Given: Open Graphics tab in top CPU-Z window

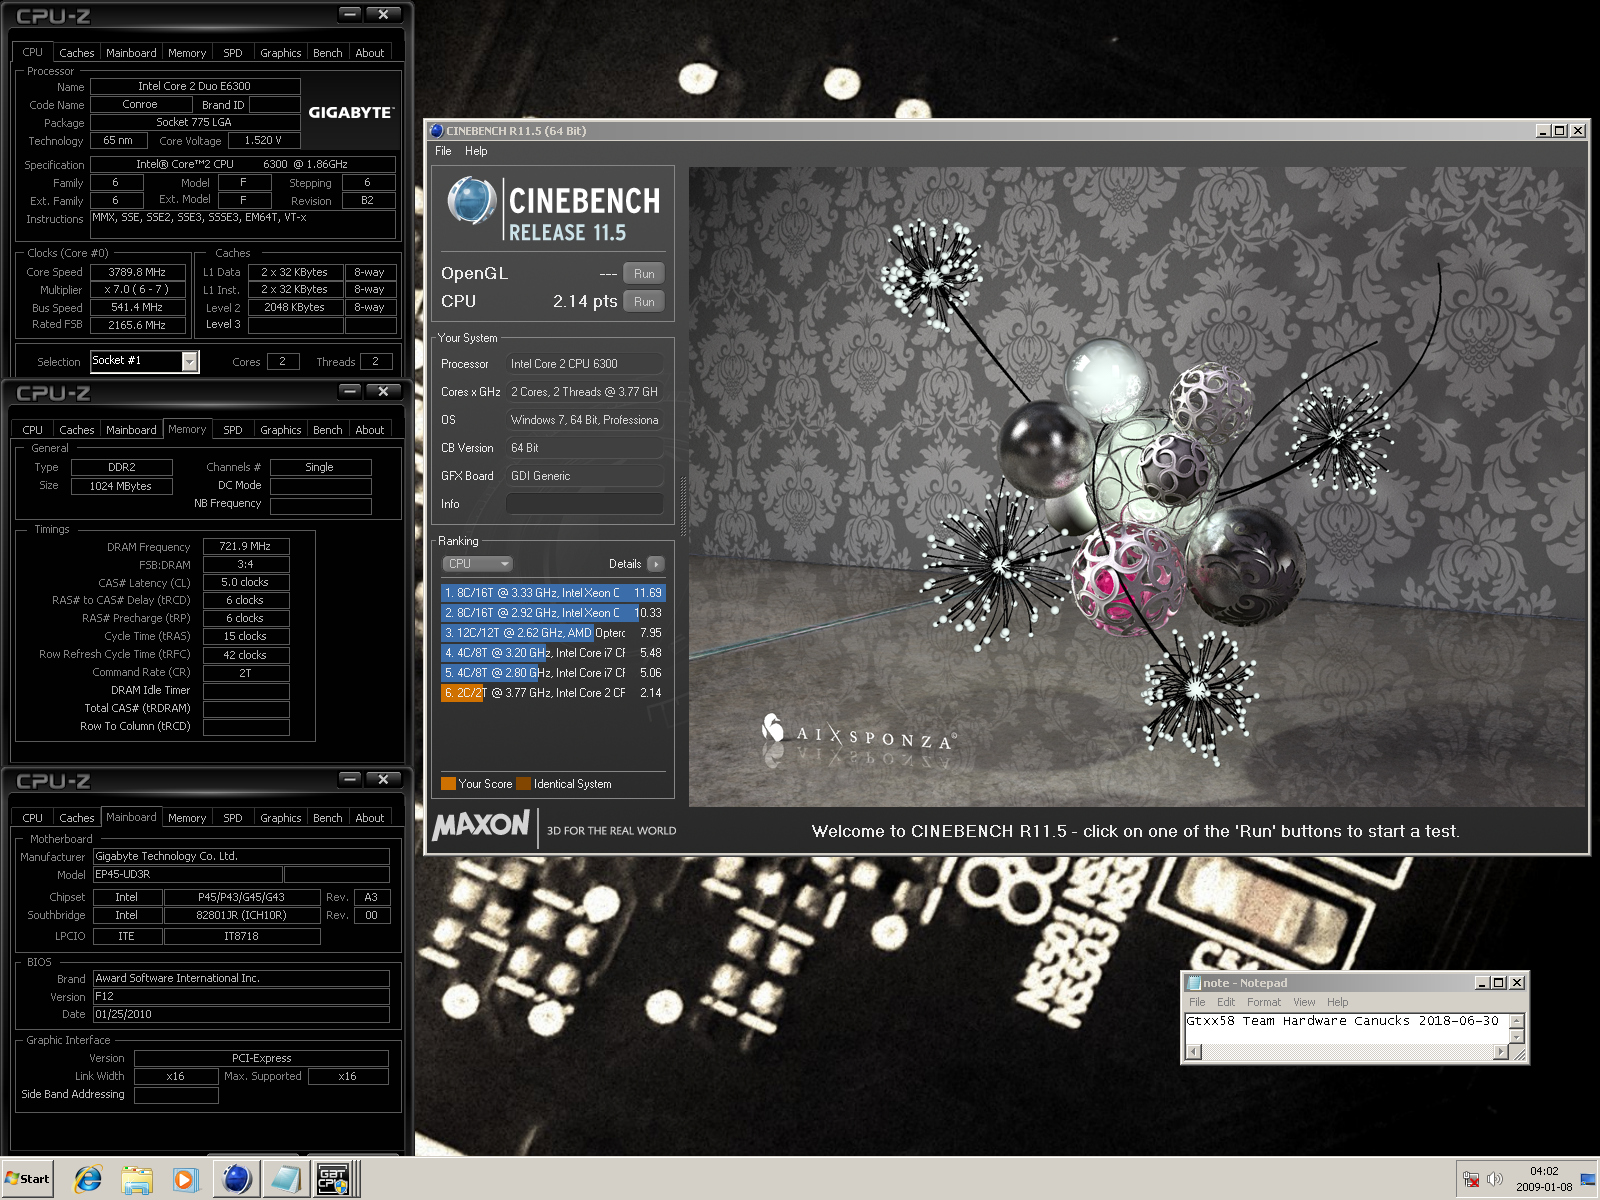Looking at the screenshot, I should pyautogui.click(x=281, y=53).
